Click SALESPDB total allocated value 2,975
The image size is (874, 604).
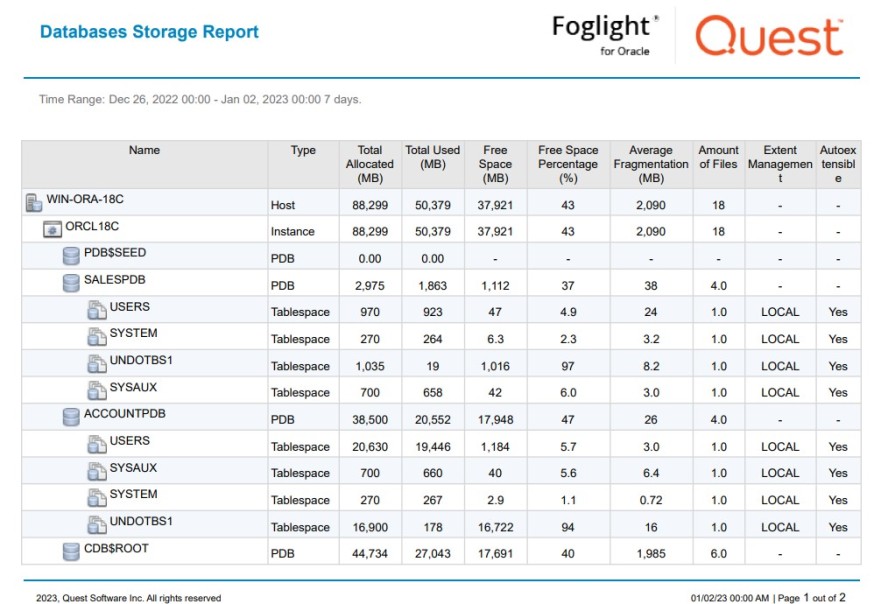(x=370, y=286)
